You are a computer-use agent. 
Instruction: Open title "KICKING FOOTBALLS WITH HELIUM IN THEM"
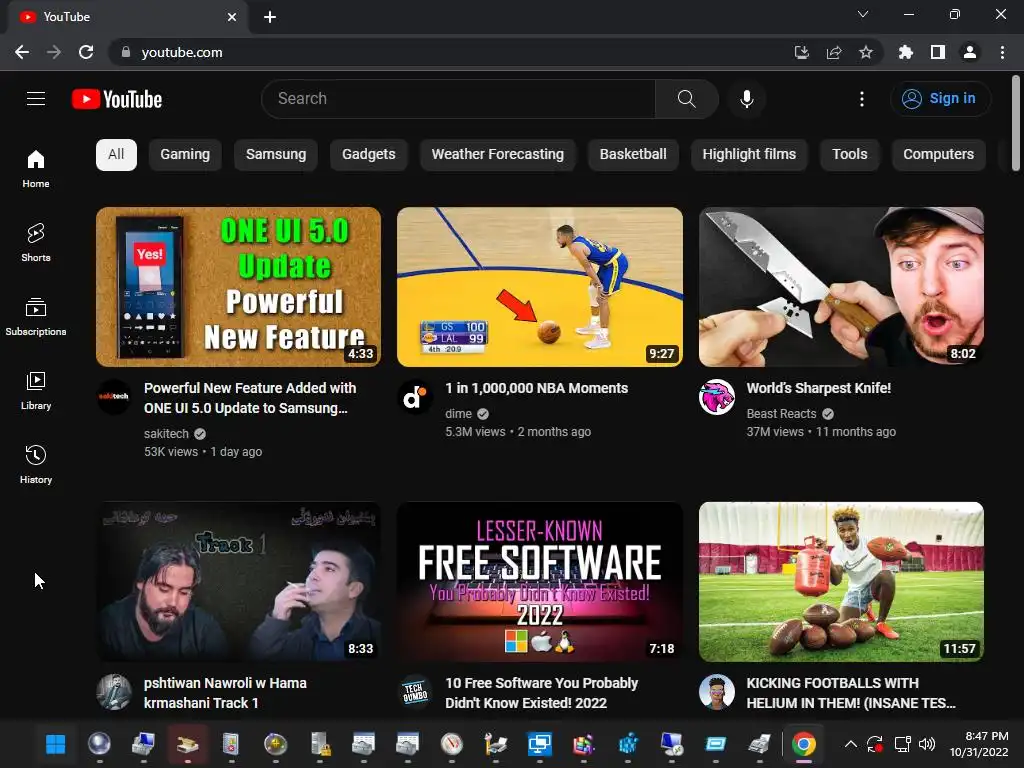tap(851, 693)
